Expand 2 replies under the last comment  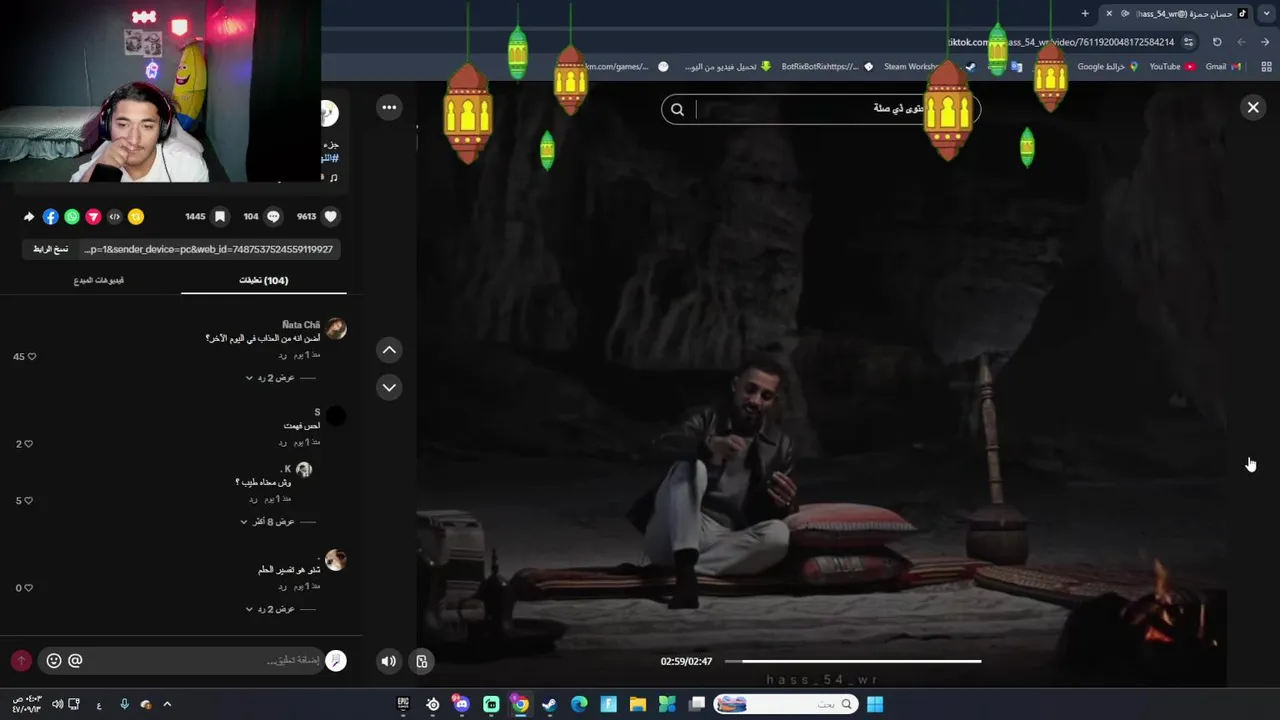(x=271, y=609)
